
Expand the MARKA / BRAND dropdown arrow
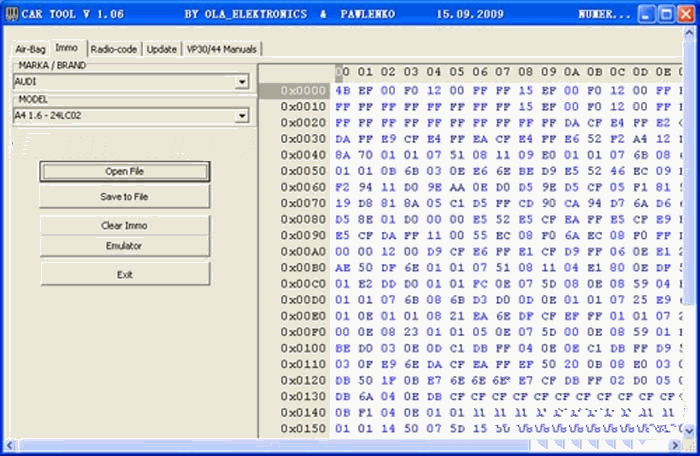(x=242, y=82)
